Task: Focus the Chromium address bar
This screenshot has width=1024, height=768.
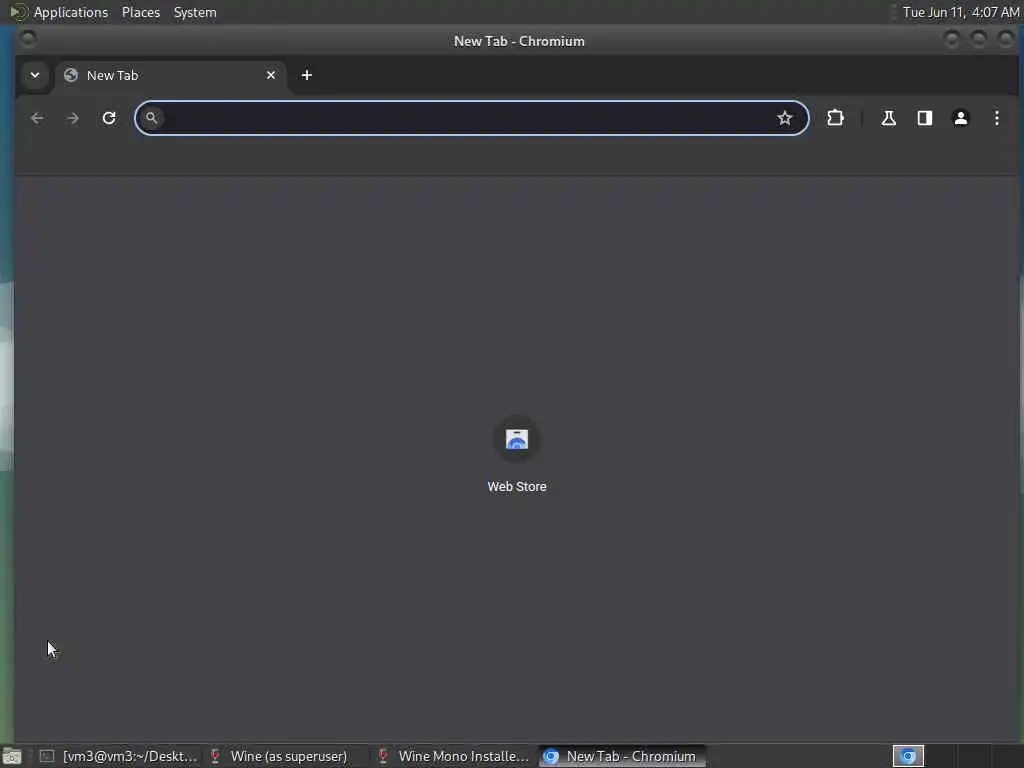Action: [x=472, y=118]
